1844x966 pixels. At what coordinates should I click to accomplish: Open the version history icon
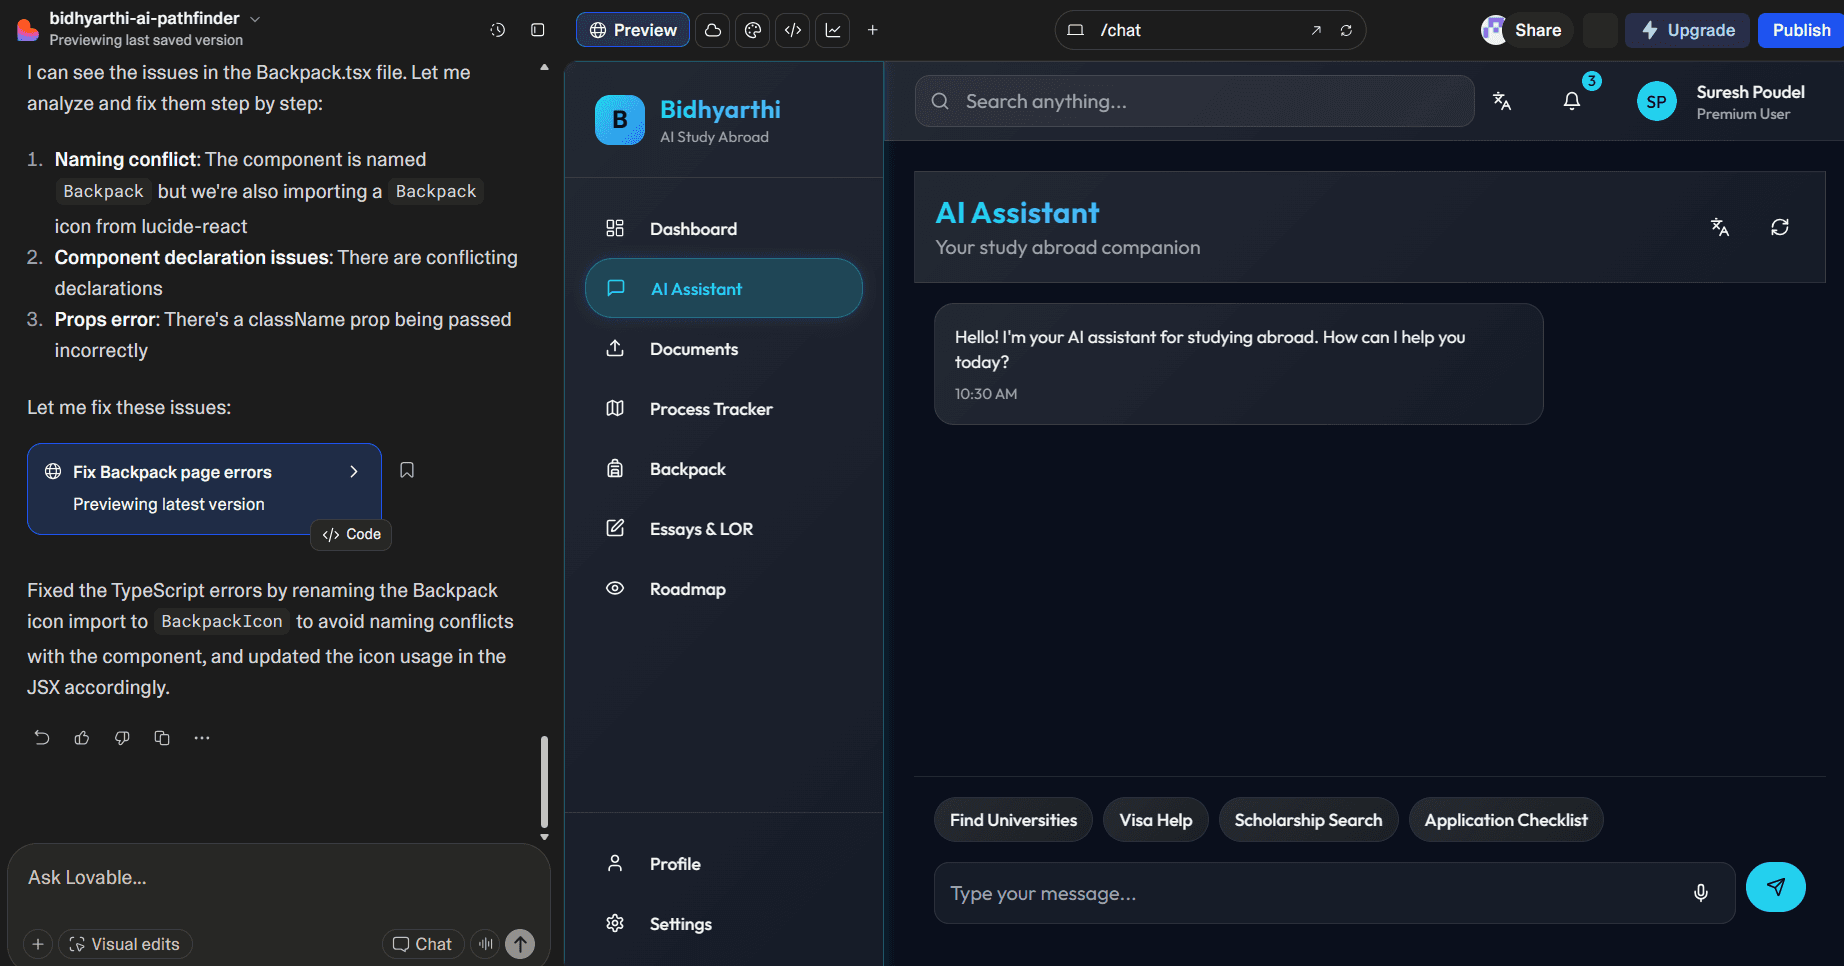pyautogui.click(x=497, y=30)
